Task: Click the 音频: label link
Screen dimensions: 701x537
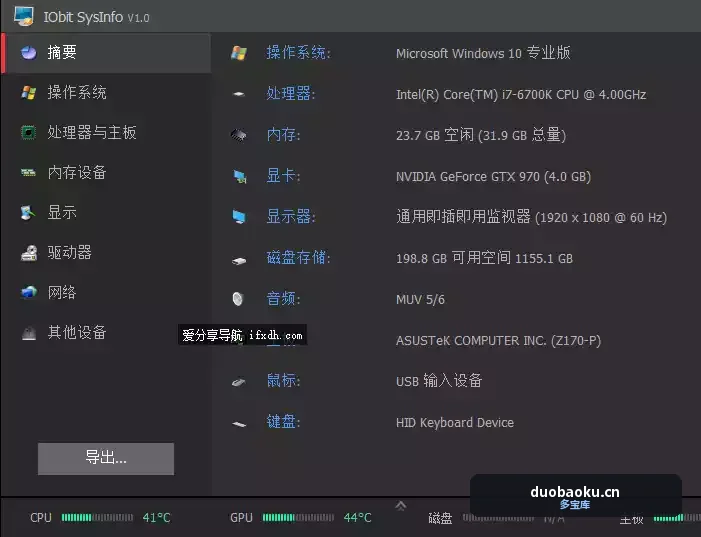Action: (x=283, y=299)
